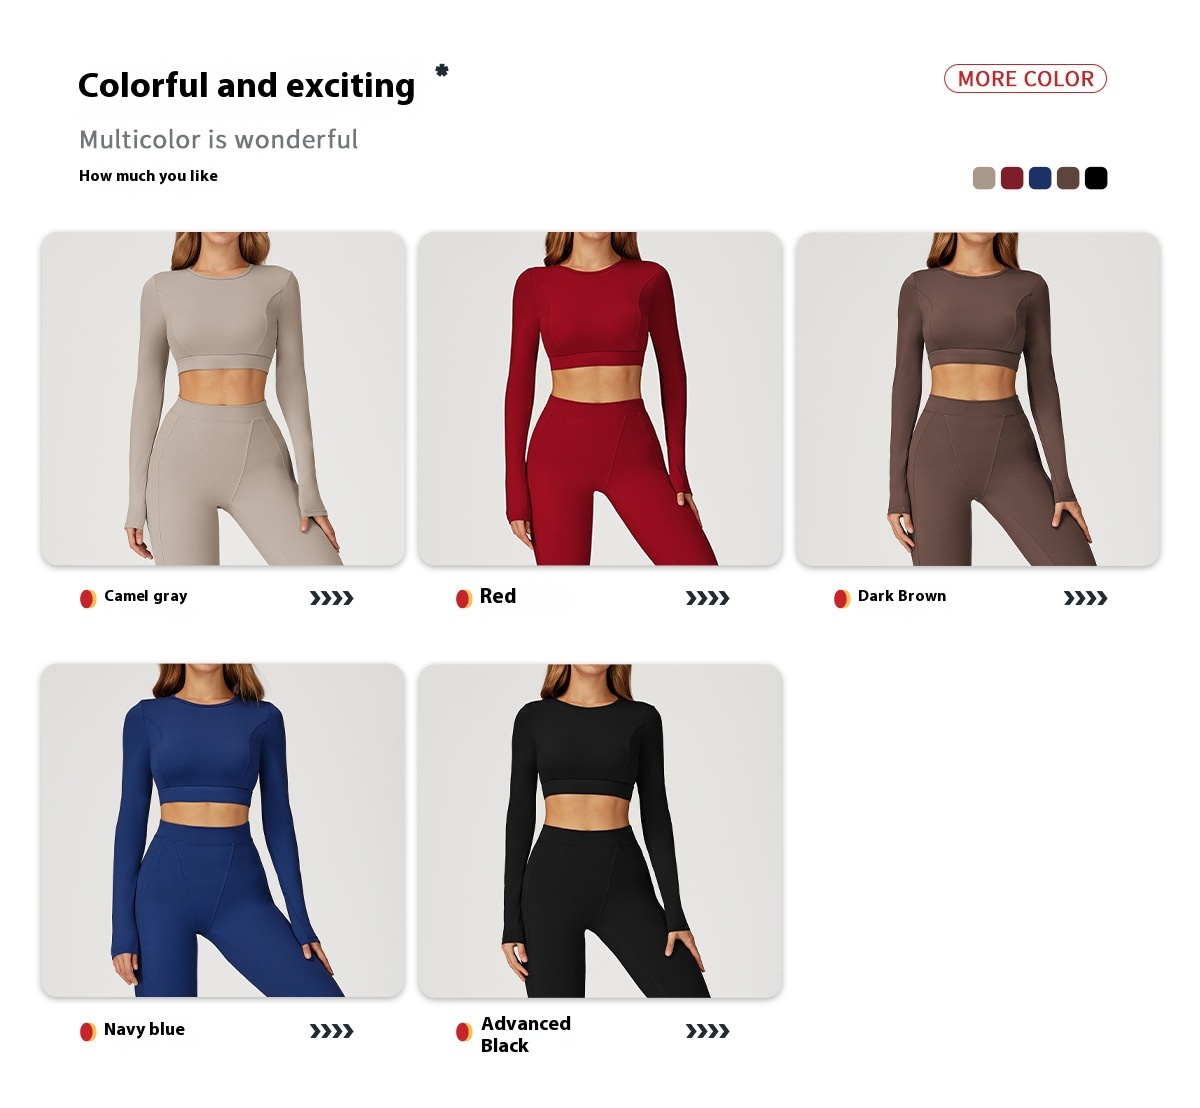The height and width of the screenshot is (1108, 1200).
Task: Click the red dot beside Red label
Action: pos(464,598)
